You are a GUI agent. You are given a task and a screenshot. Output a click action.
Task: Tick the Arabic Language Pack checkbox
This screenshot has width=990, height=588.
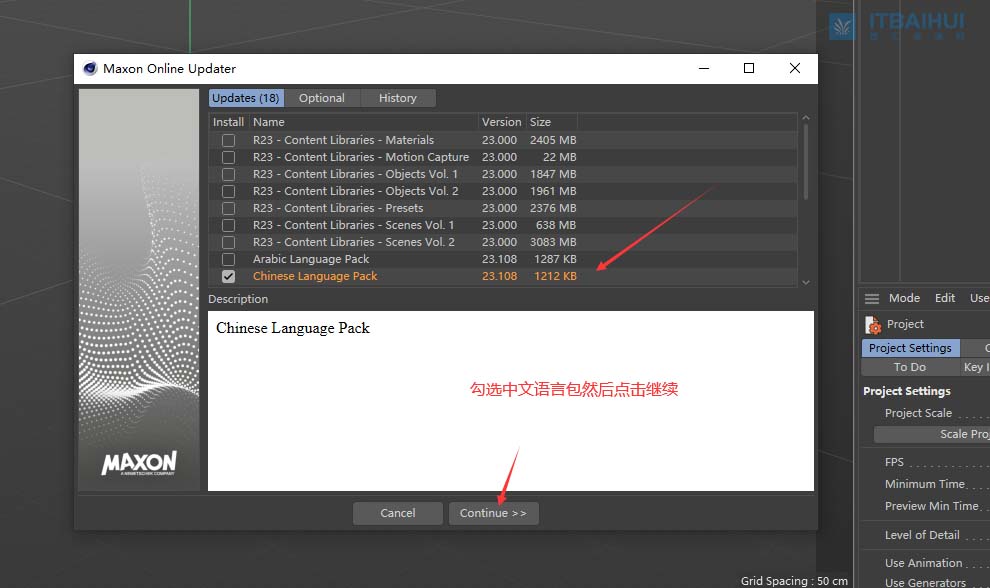[x=229, y=260]
